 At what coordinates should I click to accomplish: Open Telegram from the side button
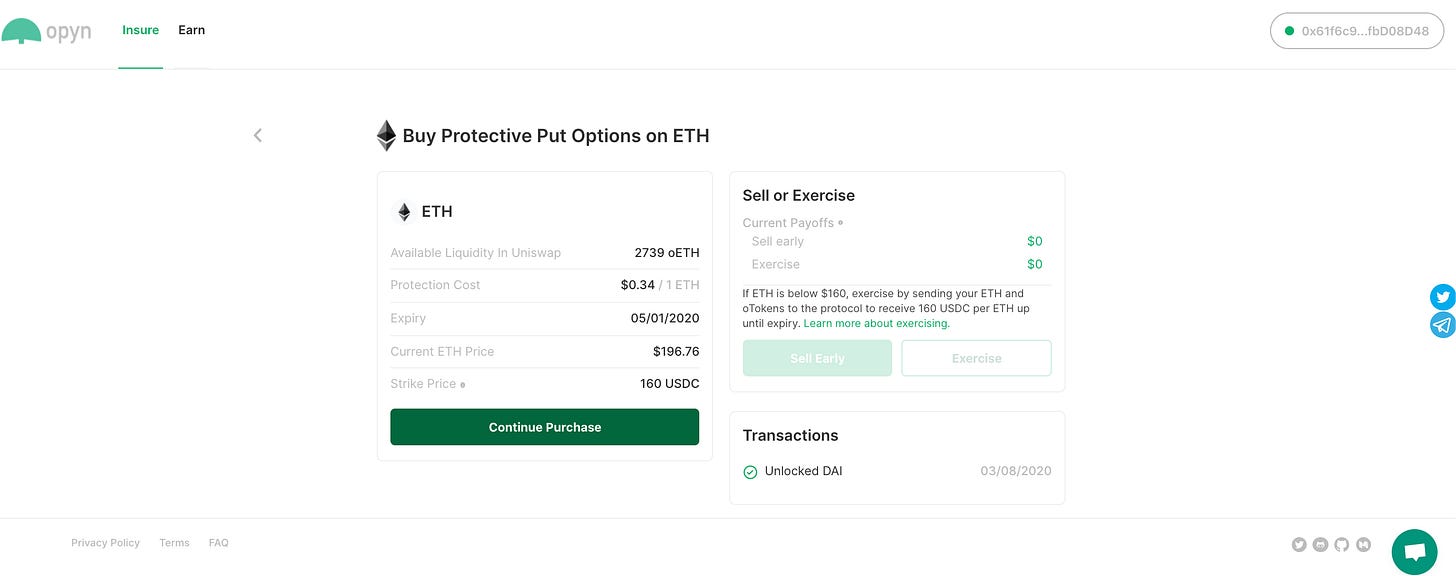[x=1442, y=325]
